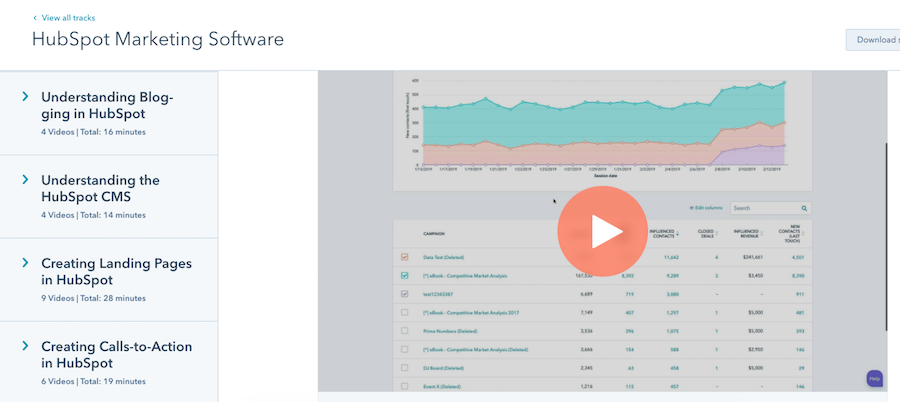Image resolution: width=900 pixels, height=402 pixels.
Task: Click the back chevron beside View all tracks
Action: click(35, 18)
